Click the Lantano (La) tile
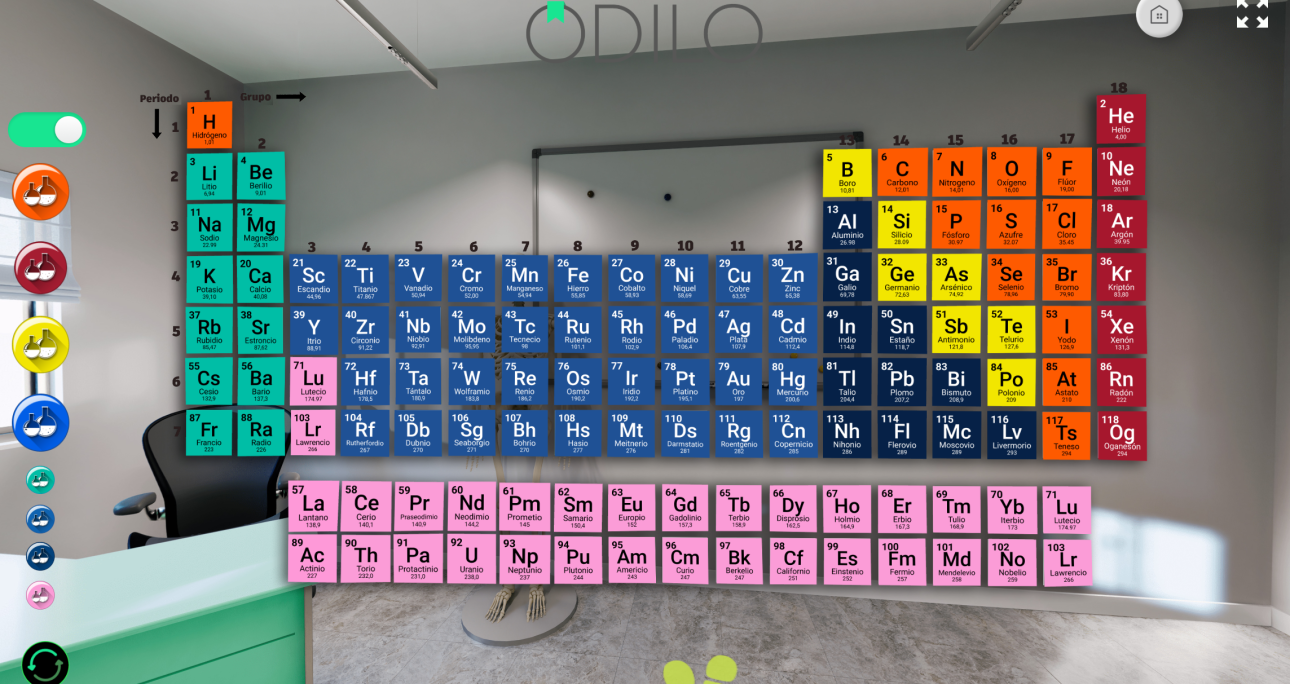Viewport: 1290px width, 684px height. tap(314, 506)
